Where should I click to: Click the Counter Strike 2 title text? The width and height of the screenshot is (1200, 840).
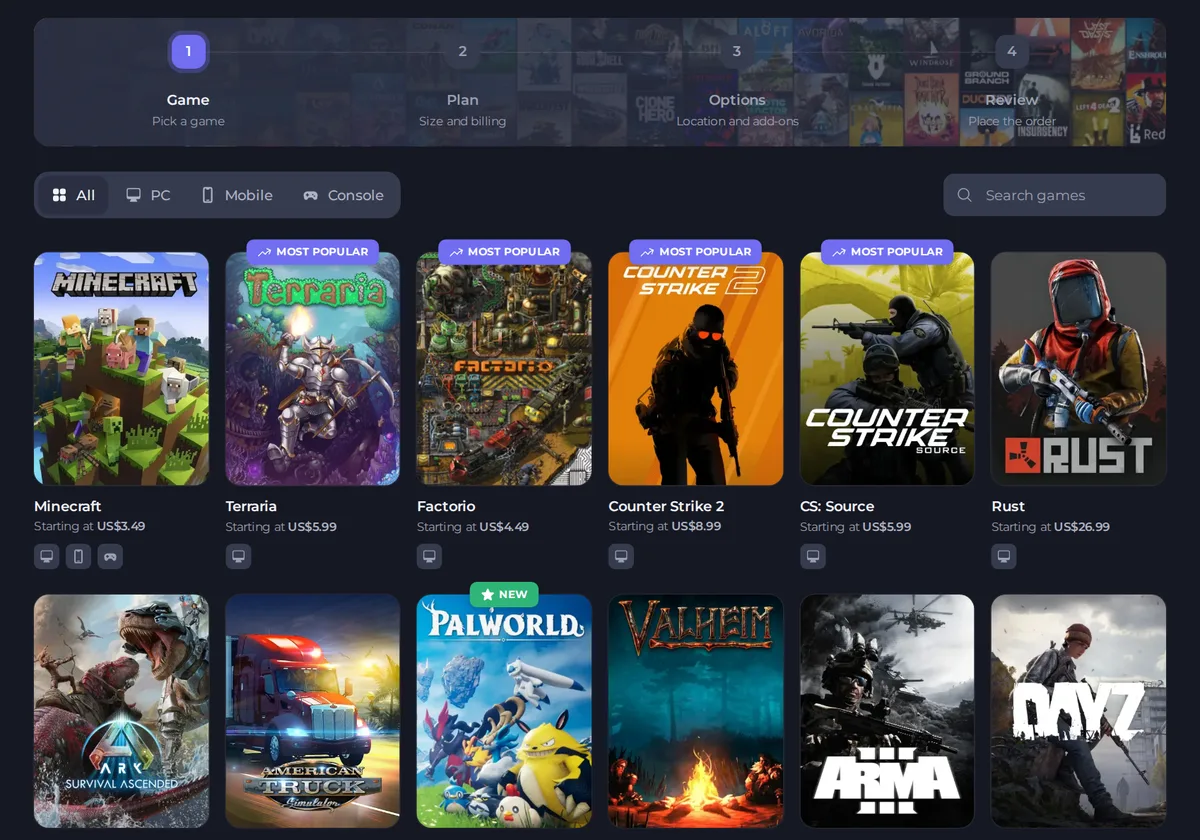[x=666, y=506]
